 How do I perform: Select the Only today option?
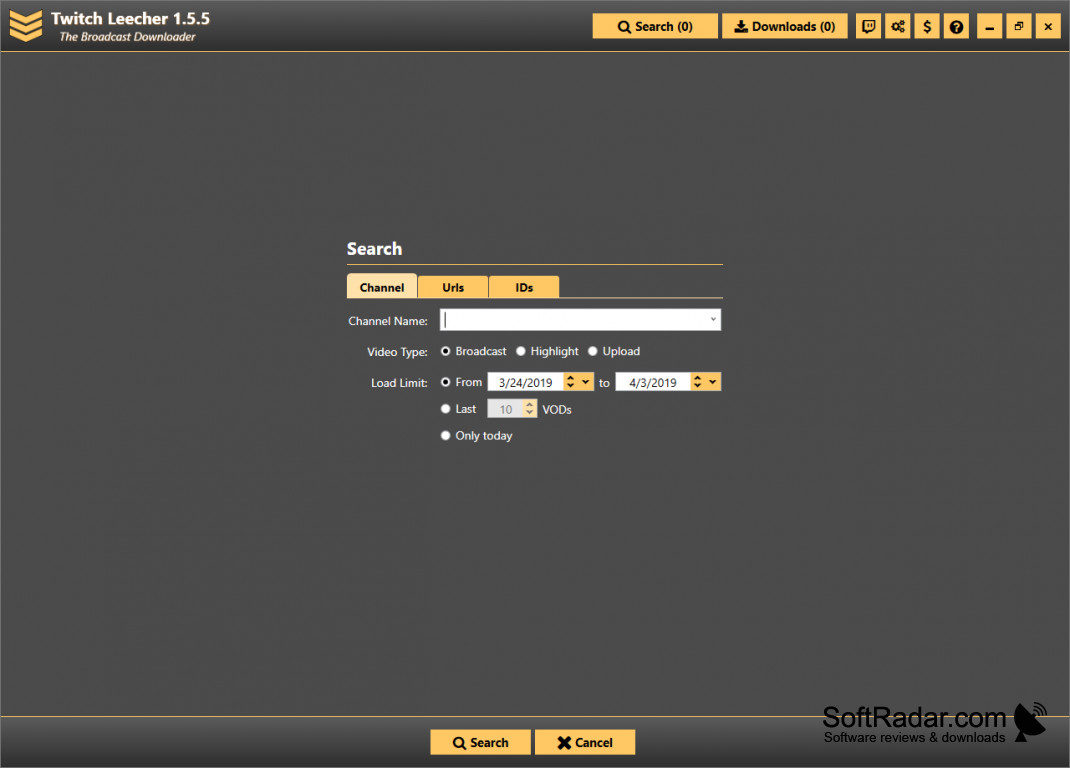(x=476, y=436)
